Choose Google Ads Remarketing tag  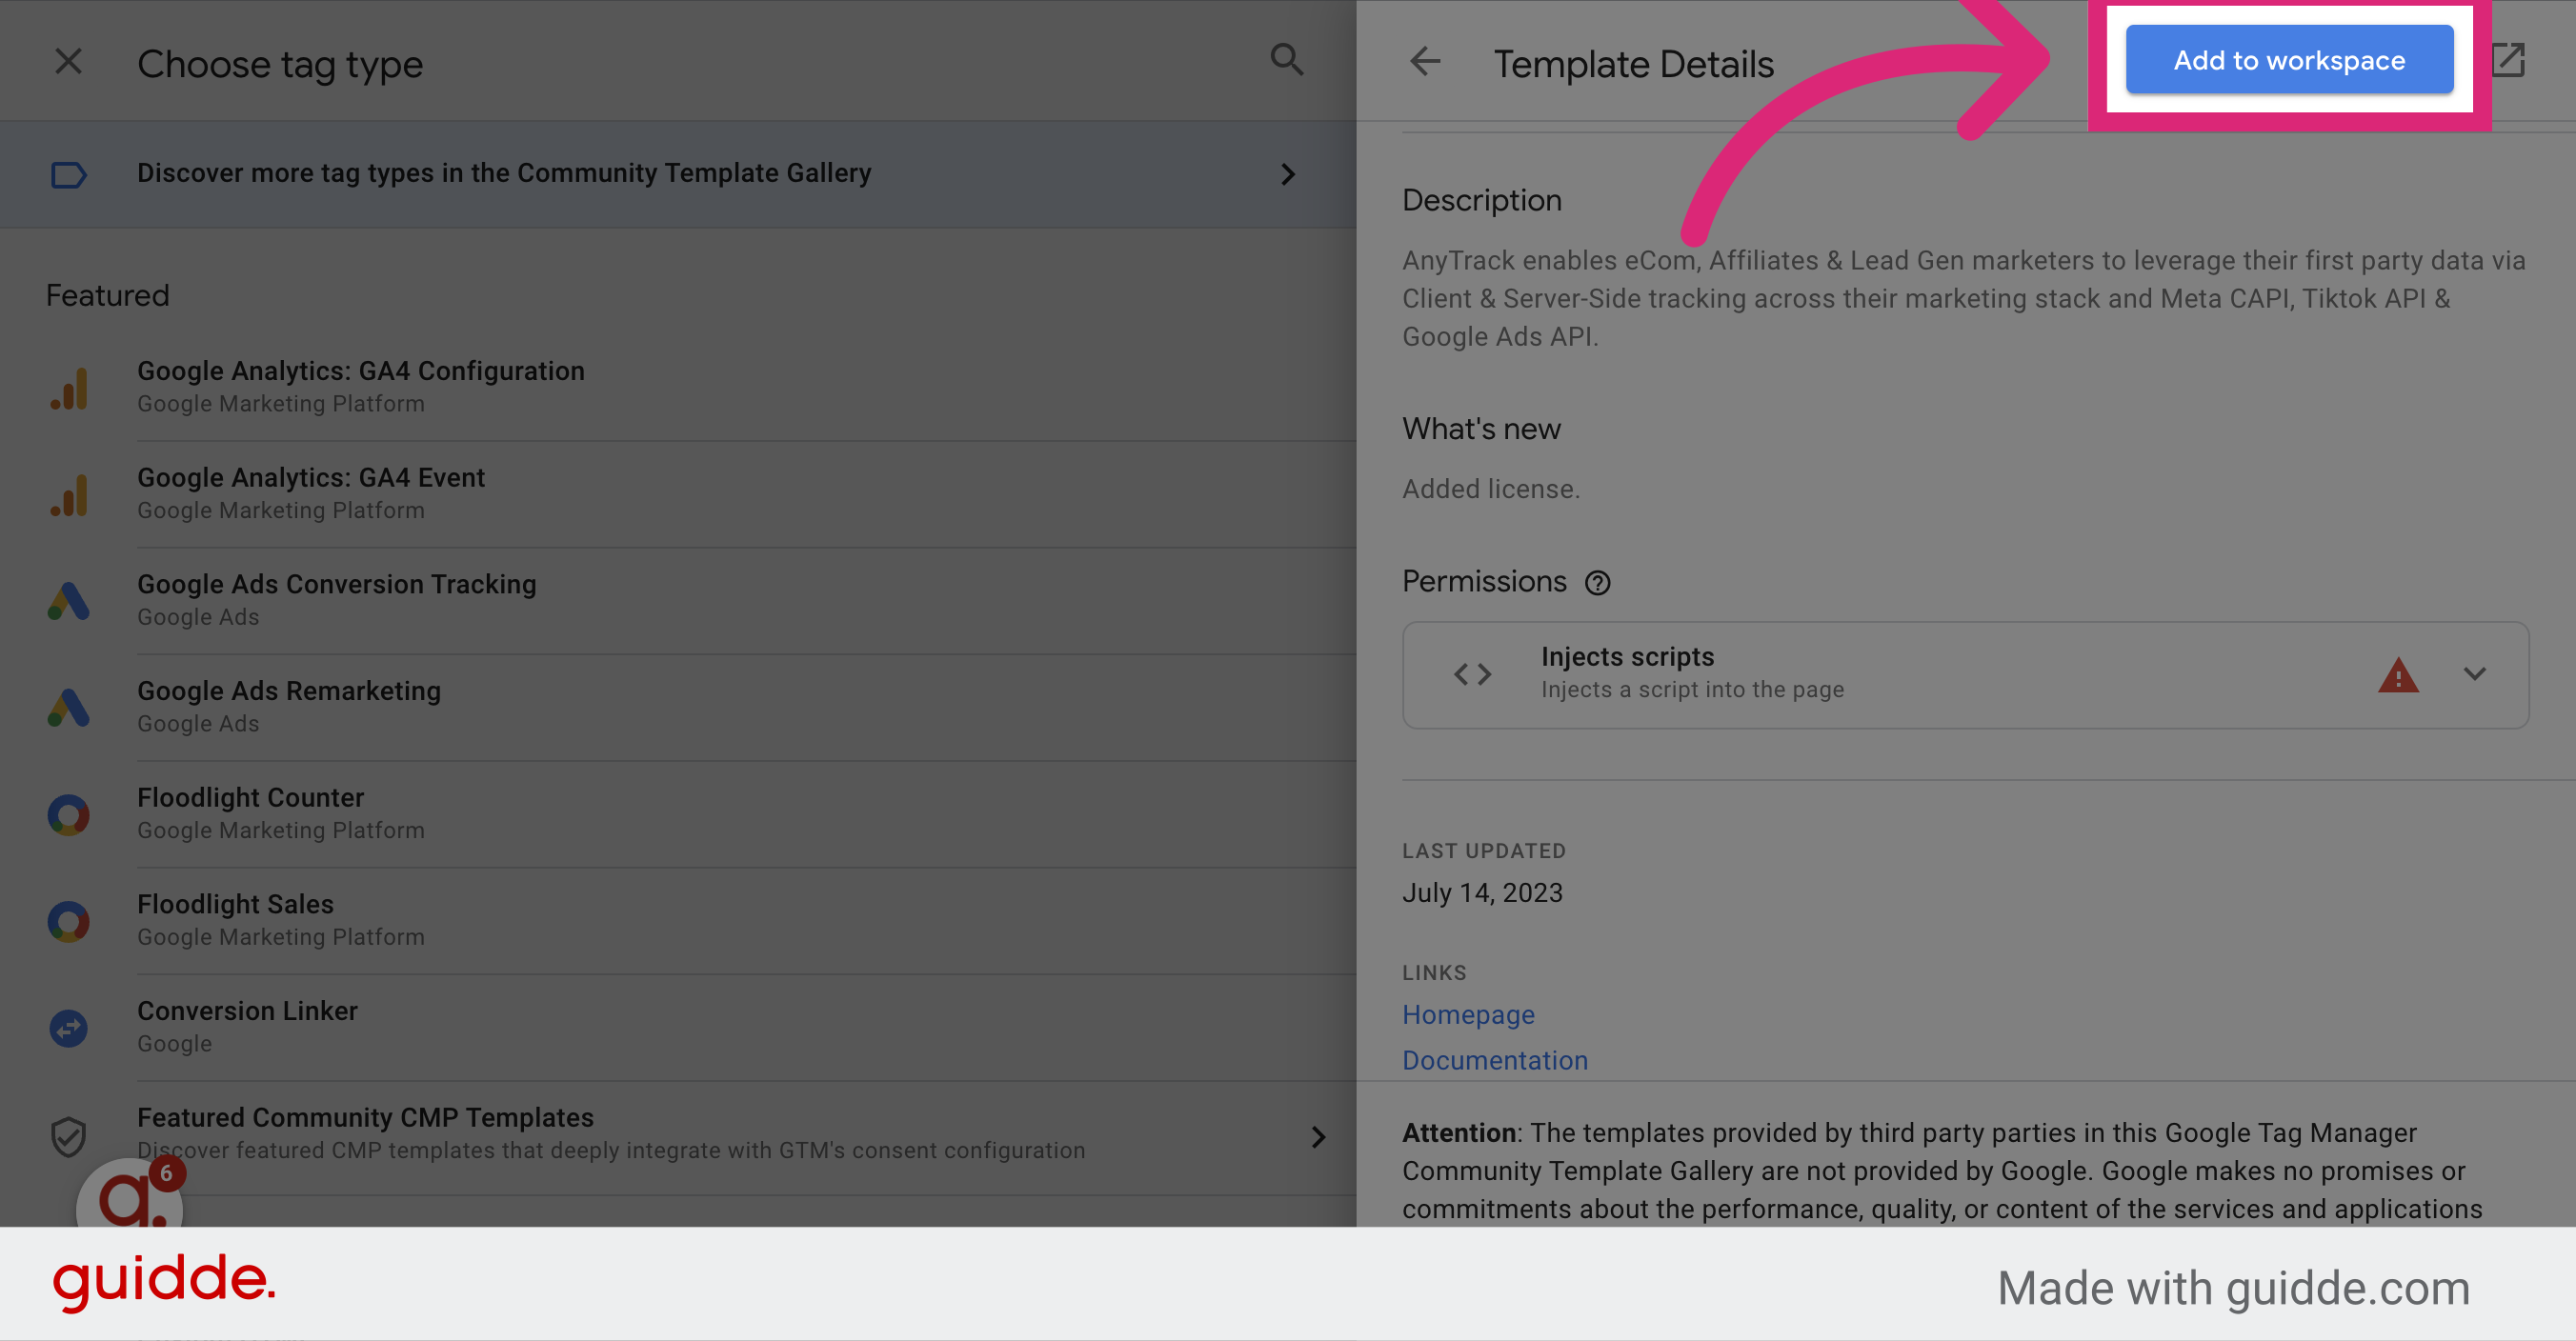678,707
